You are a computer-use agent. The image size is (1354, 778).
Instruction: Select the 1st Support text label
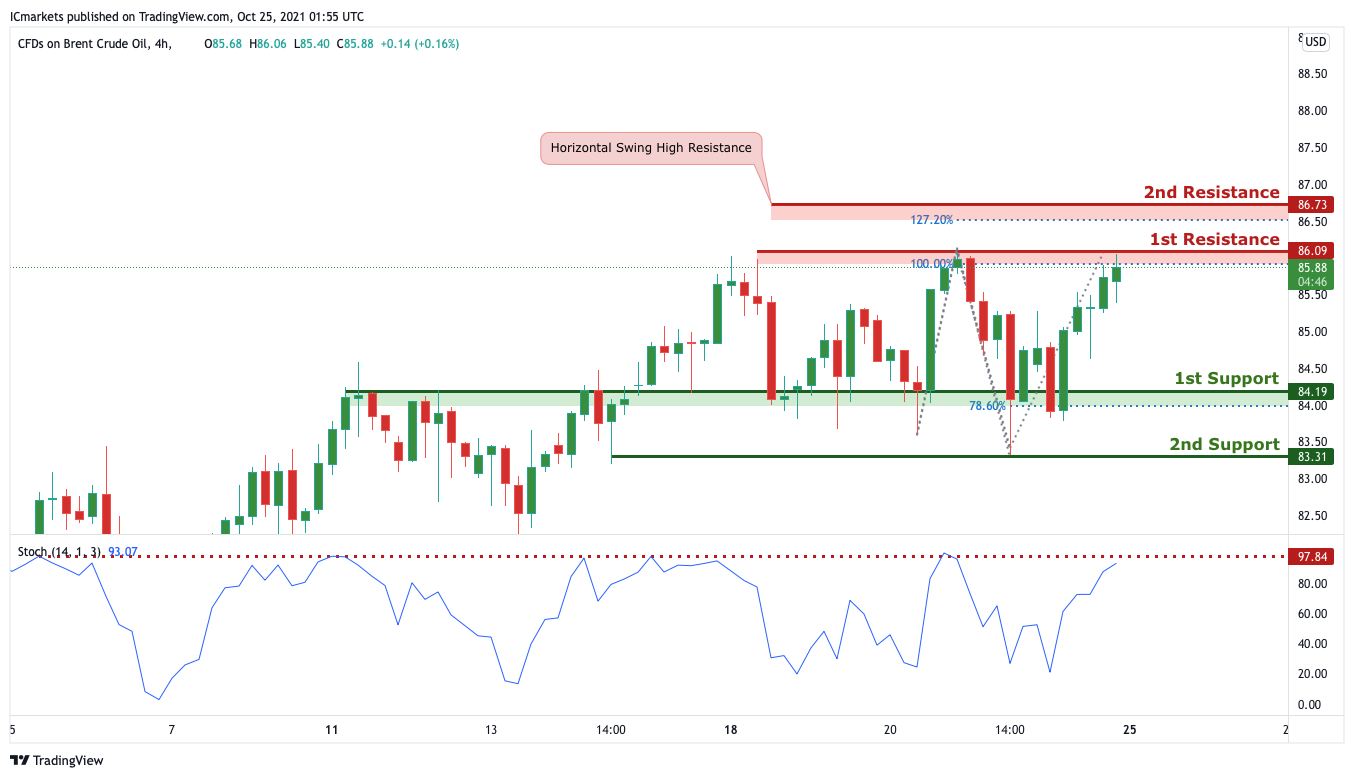click(1225, 379)
